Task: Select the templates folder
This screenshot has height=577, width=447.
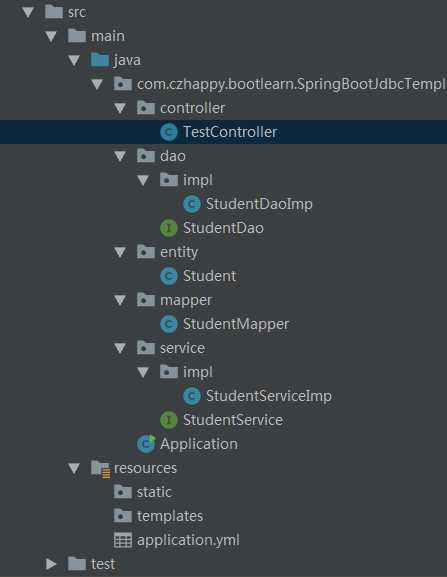Action: click(x=170, y=516)
